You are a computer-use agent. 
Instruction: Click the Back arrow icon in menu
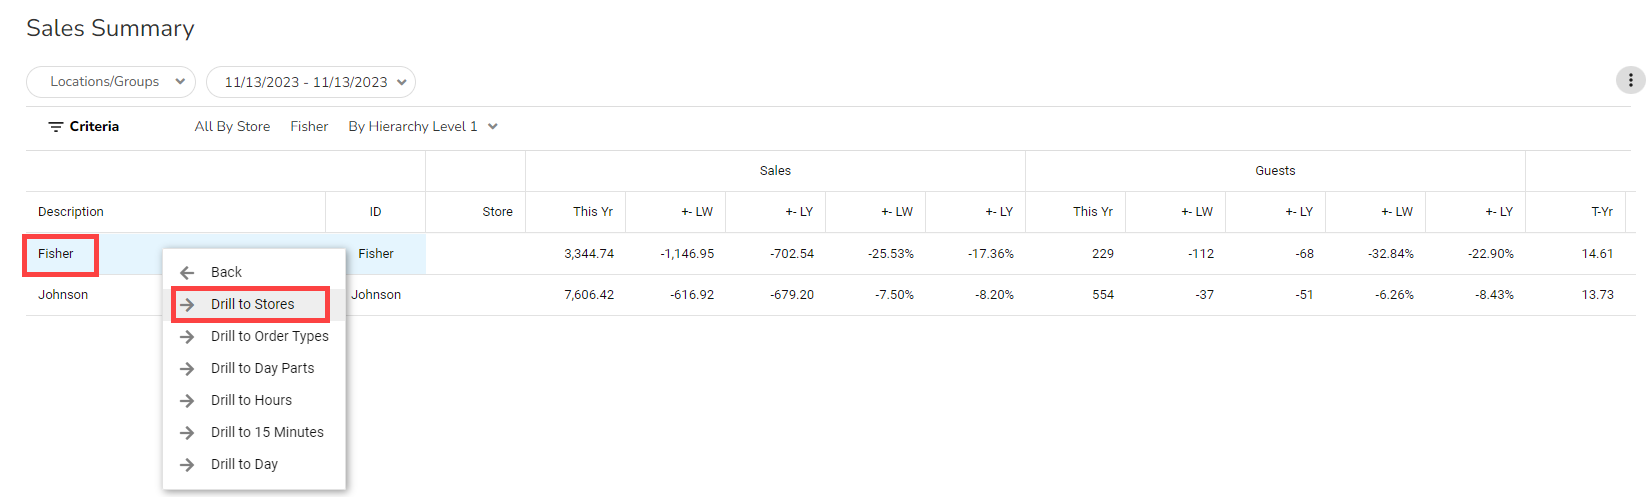[x=187, y=272]
